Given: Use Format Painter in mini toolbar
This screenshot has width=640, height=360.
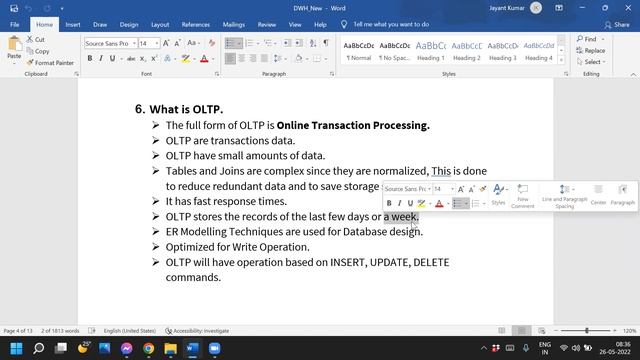Looking at the screenshot, I should tap(483, 189).
